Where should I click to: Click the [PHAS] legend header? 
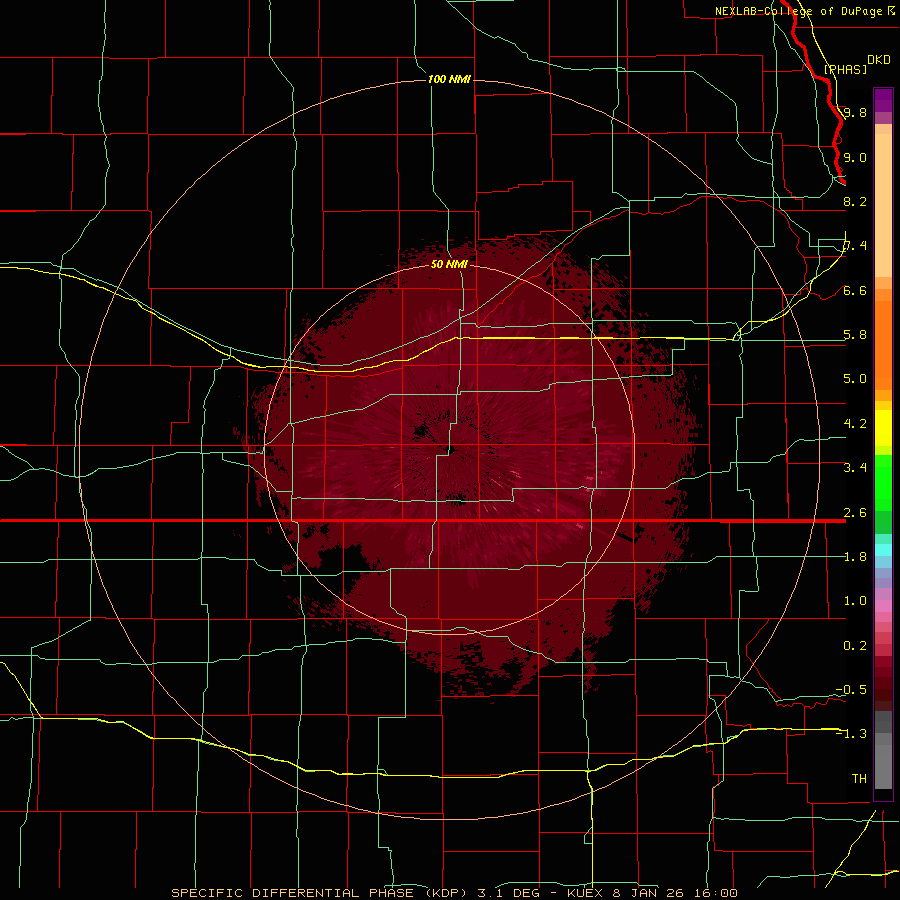click(x=845, y=69)
